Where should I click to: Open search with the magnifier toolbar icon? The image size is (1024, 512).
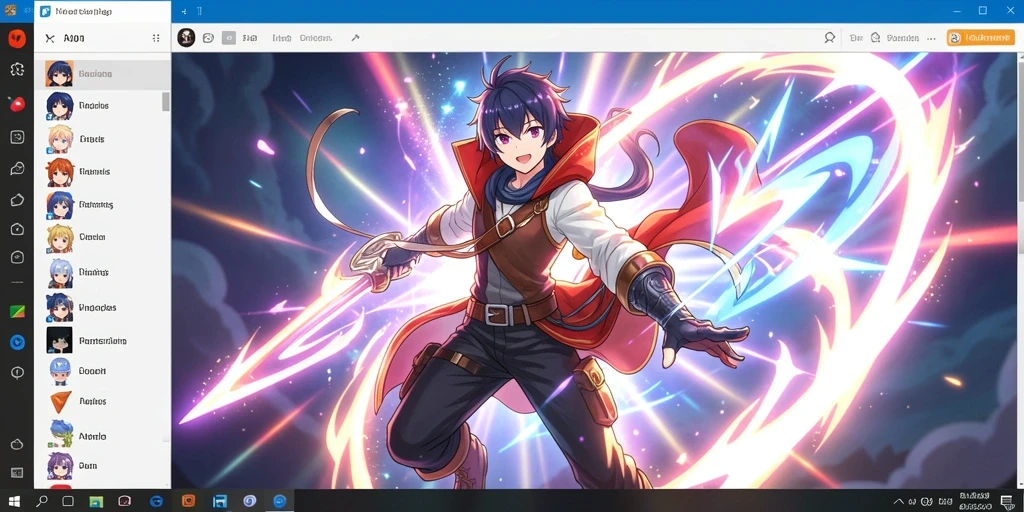(x=829, y=38)
